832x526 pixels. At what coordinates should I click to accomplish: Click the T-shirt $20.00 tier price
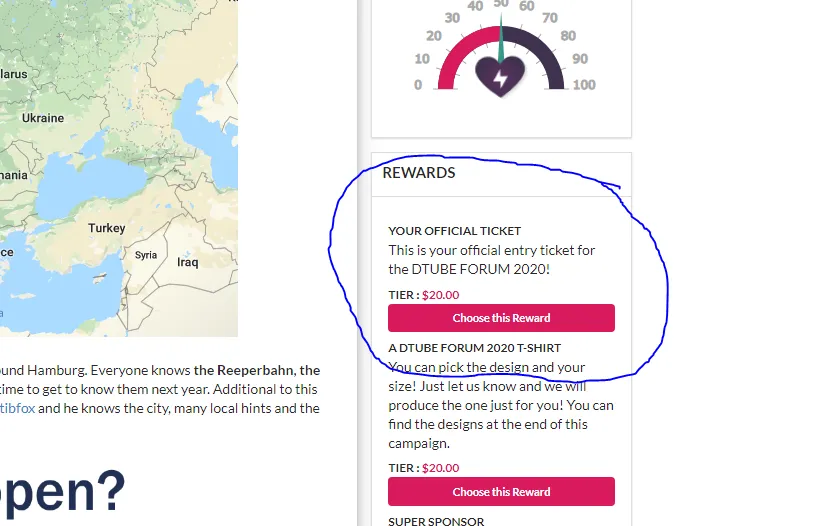tap(440, 468)
